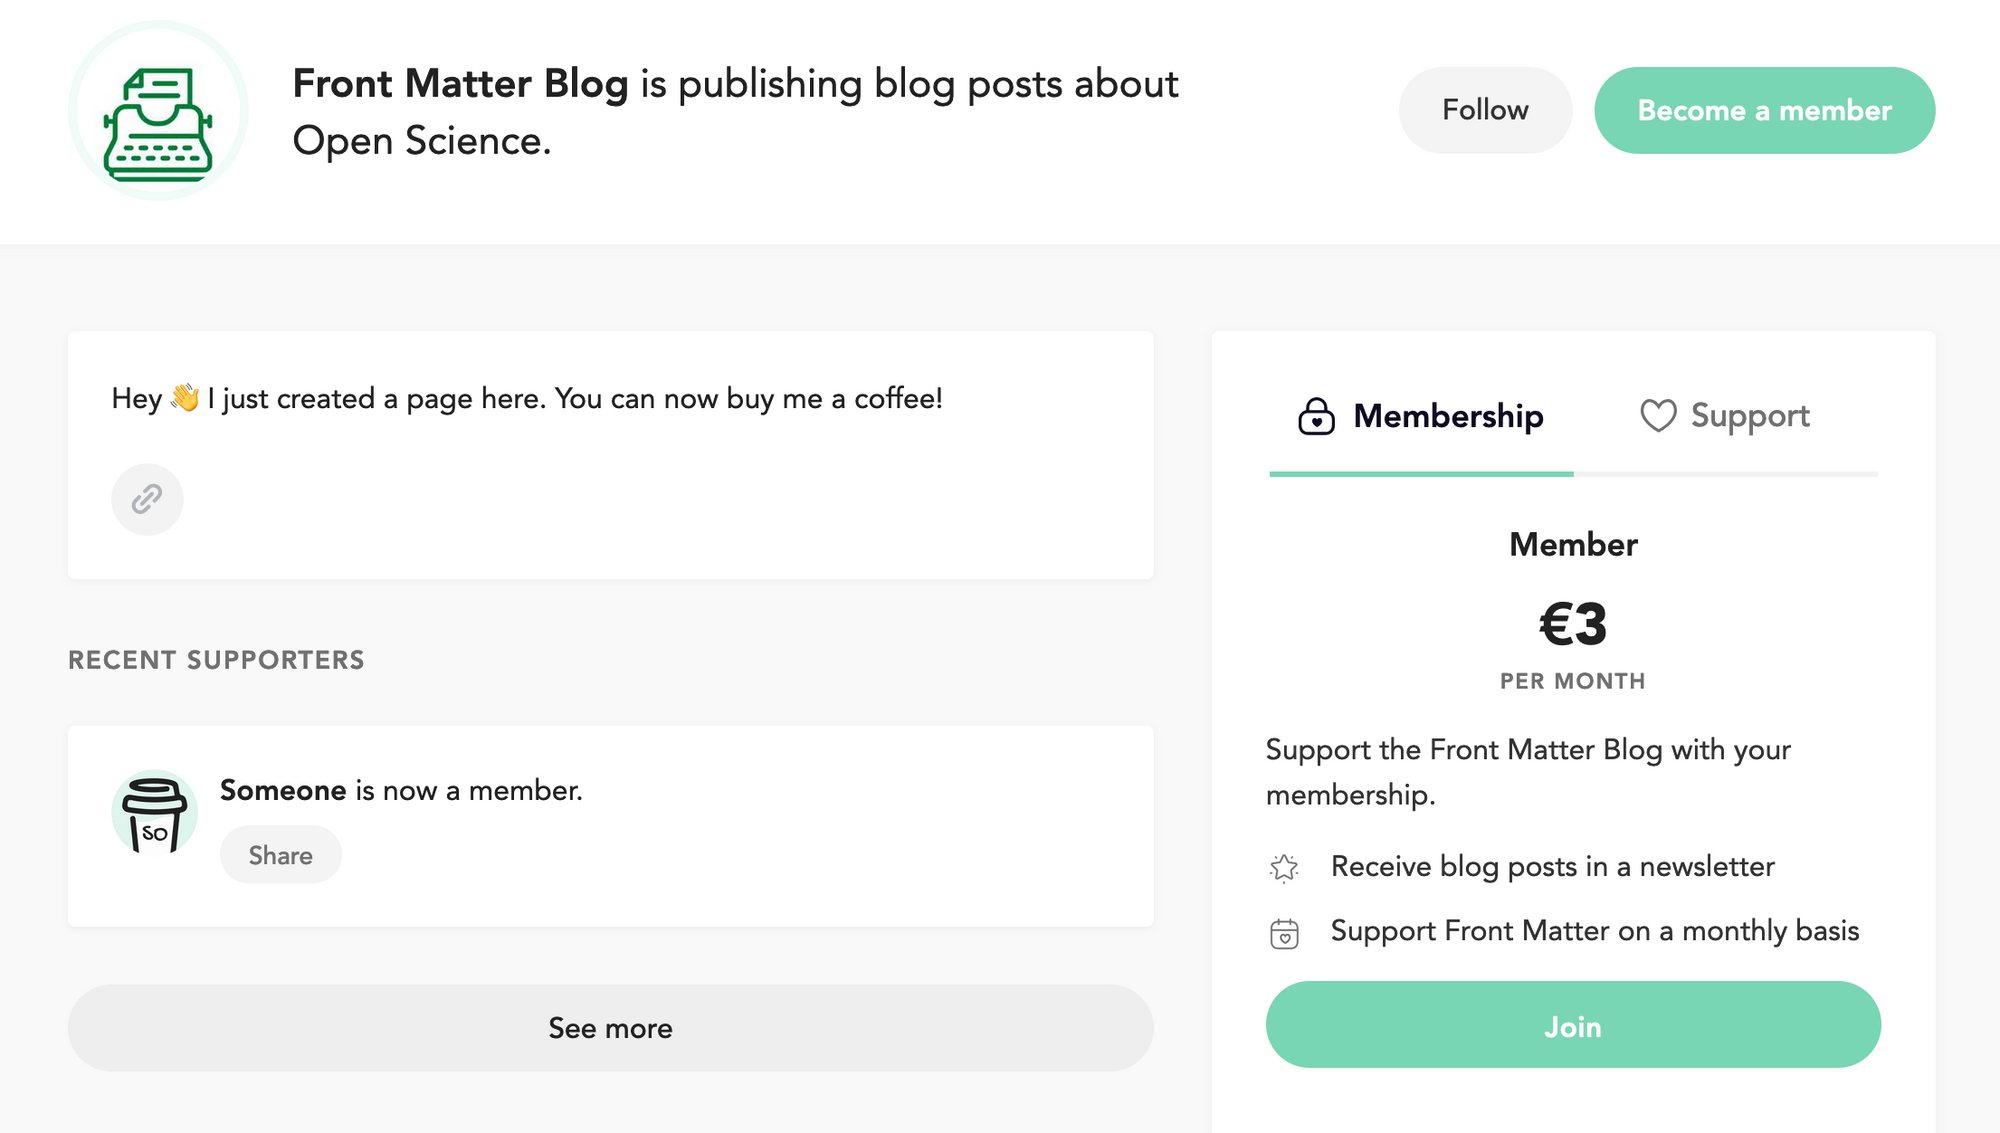Click the copy link chain icon

coord(147,499)
